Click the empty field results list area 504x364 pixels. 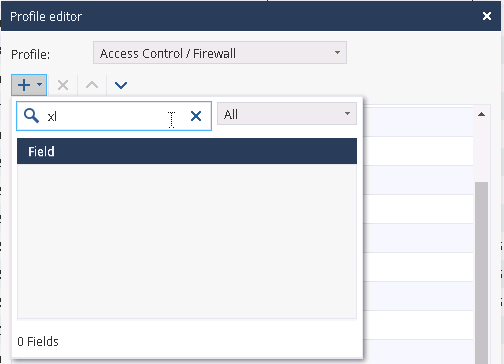pyautogui.click(x=187, y=241)
